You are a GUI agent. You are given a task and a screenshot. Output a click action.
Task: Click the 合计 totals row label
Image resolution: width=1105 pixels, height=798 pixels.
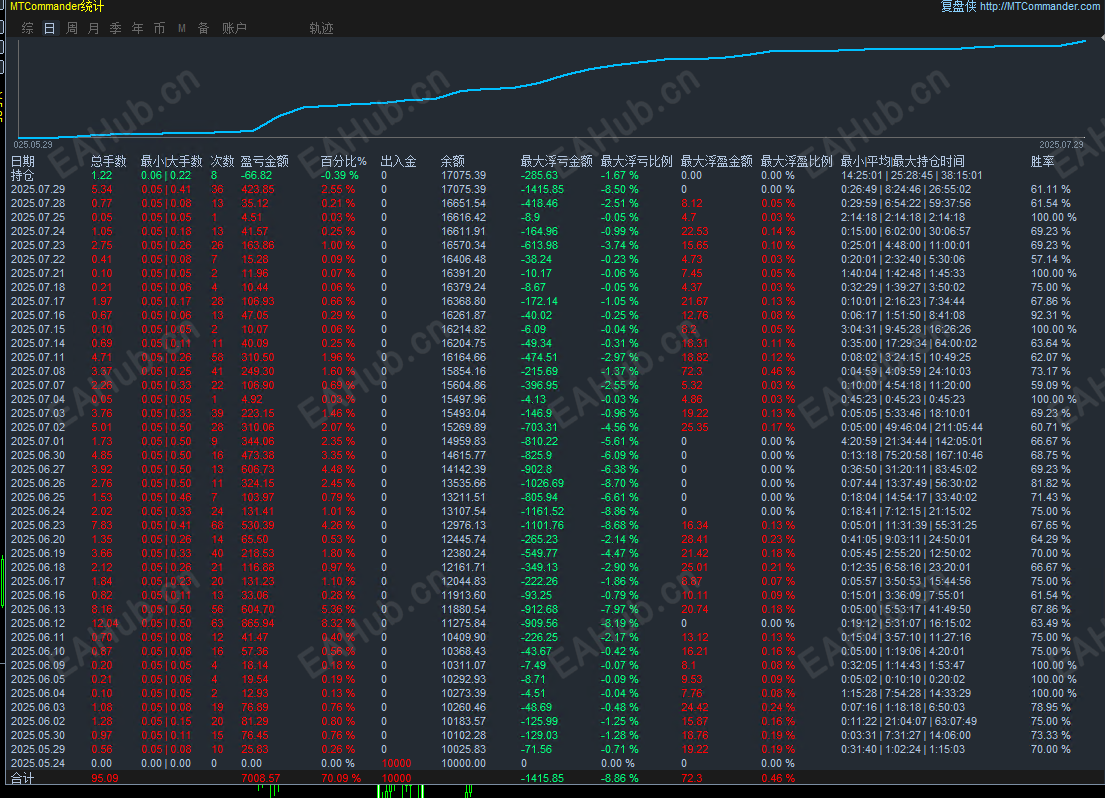coord(23,778)
